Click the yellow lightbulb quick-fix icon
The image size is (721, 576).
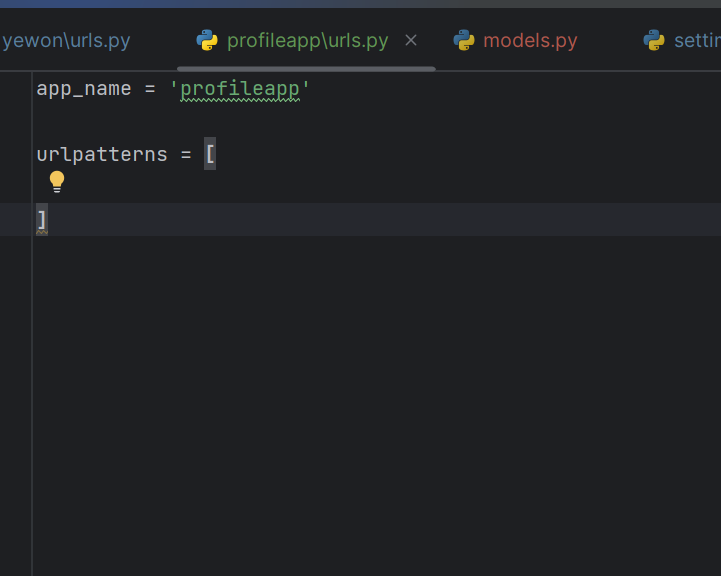click(57, 182)
